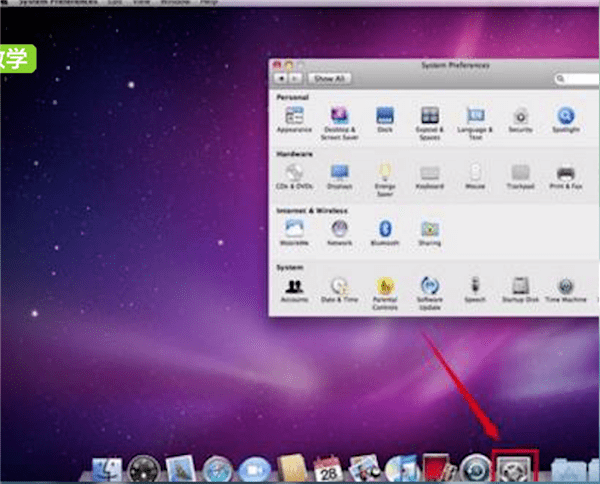The height and width of the screenshot is (484, 600).
Task: Open Parental Controls preferences
Action: click(x=385, y=293)
